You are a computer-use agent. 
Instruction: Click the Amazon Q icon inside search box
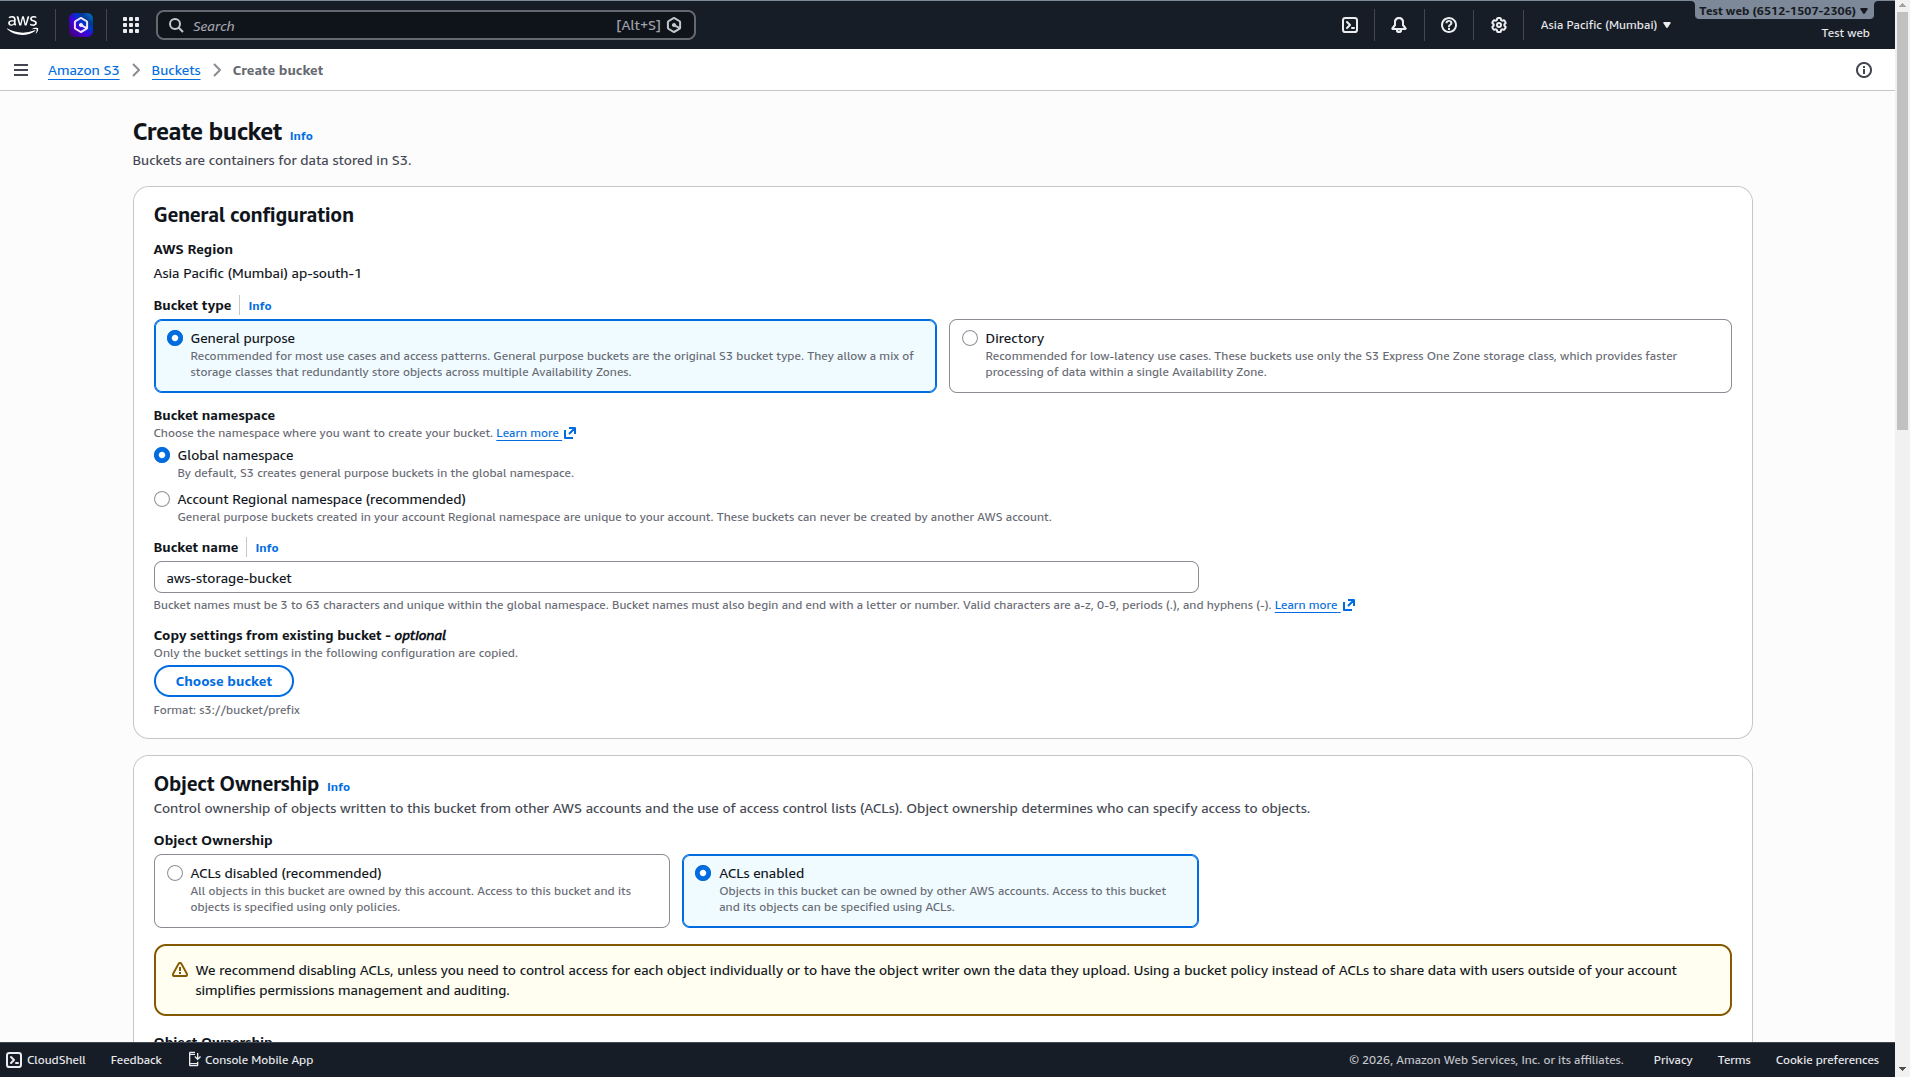coord(675,25)
